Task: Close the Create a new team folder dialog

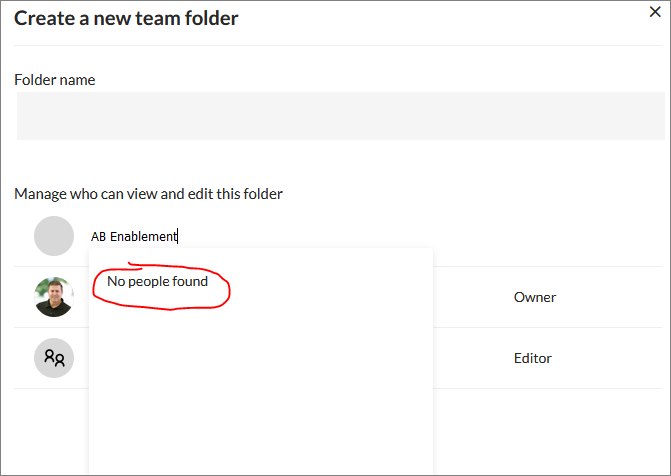Action: (x=655, y=12)
